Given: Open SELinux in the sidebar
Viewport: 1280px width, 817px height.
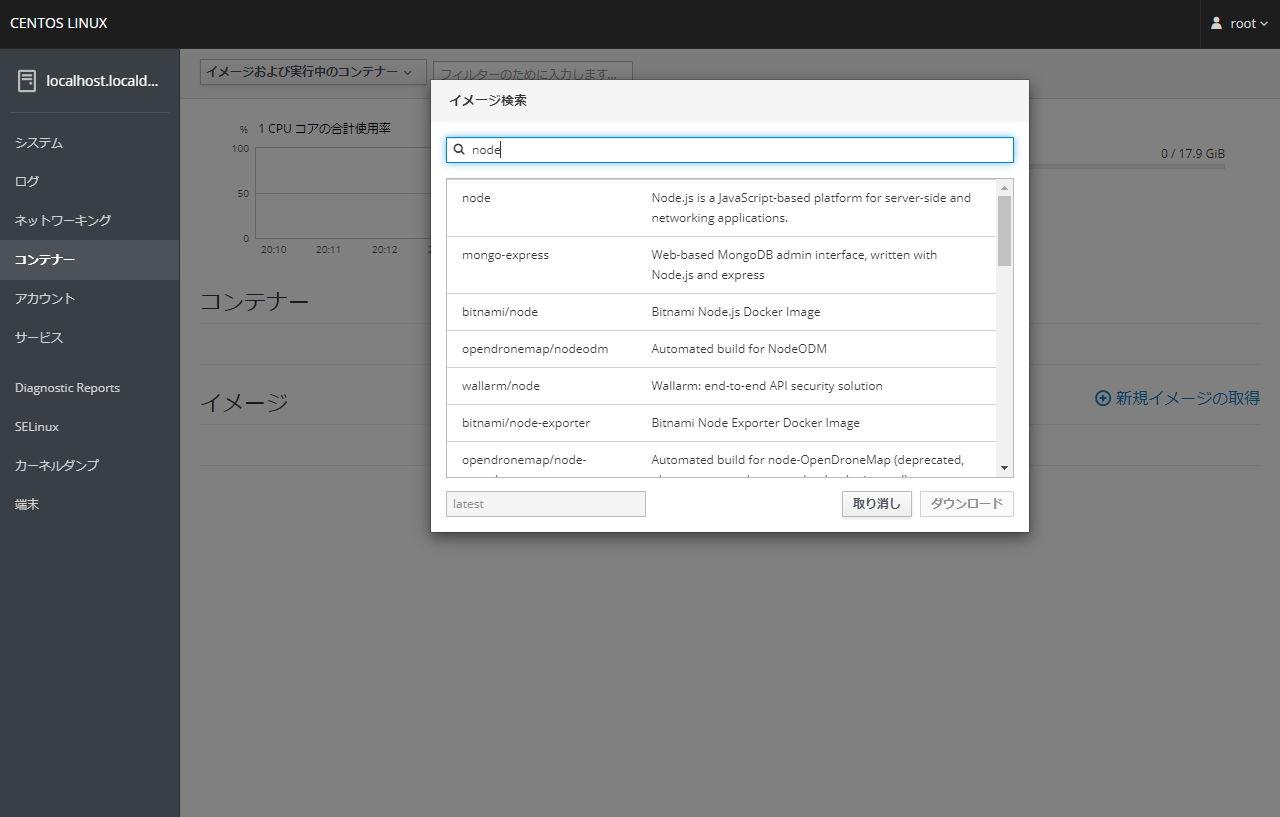Looking at the screenshot, I should pos(90,427).
